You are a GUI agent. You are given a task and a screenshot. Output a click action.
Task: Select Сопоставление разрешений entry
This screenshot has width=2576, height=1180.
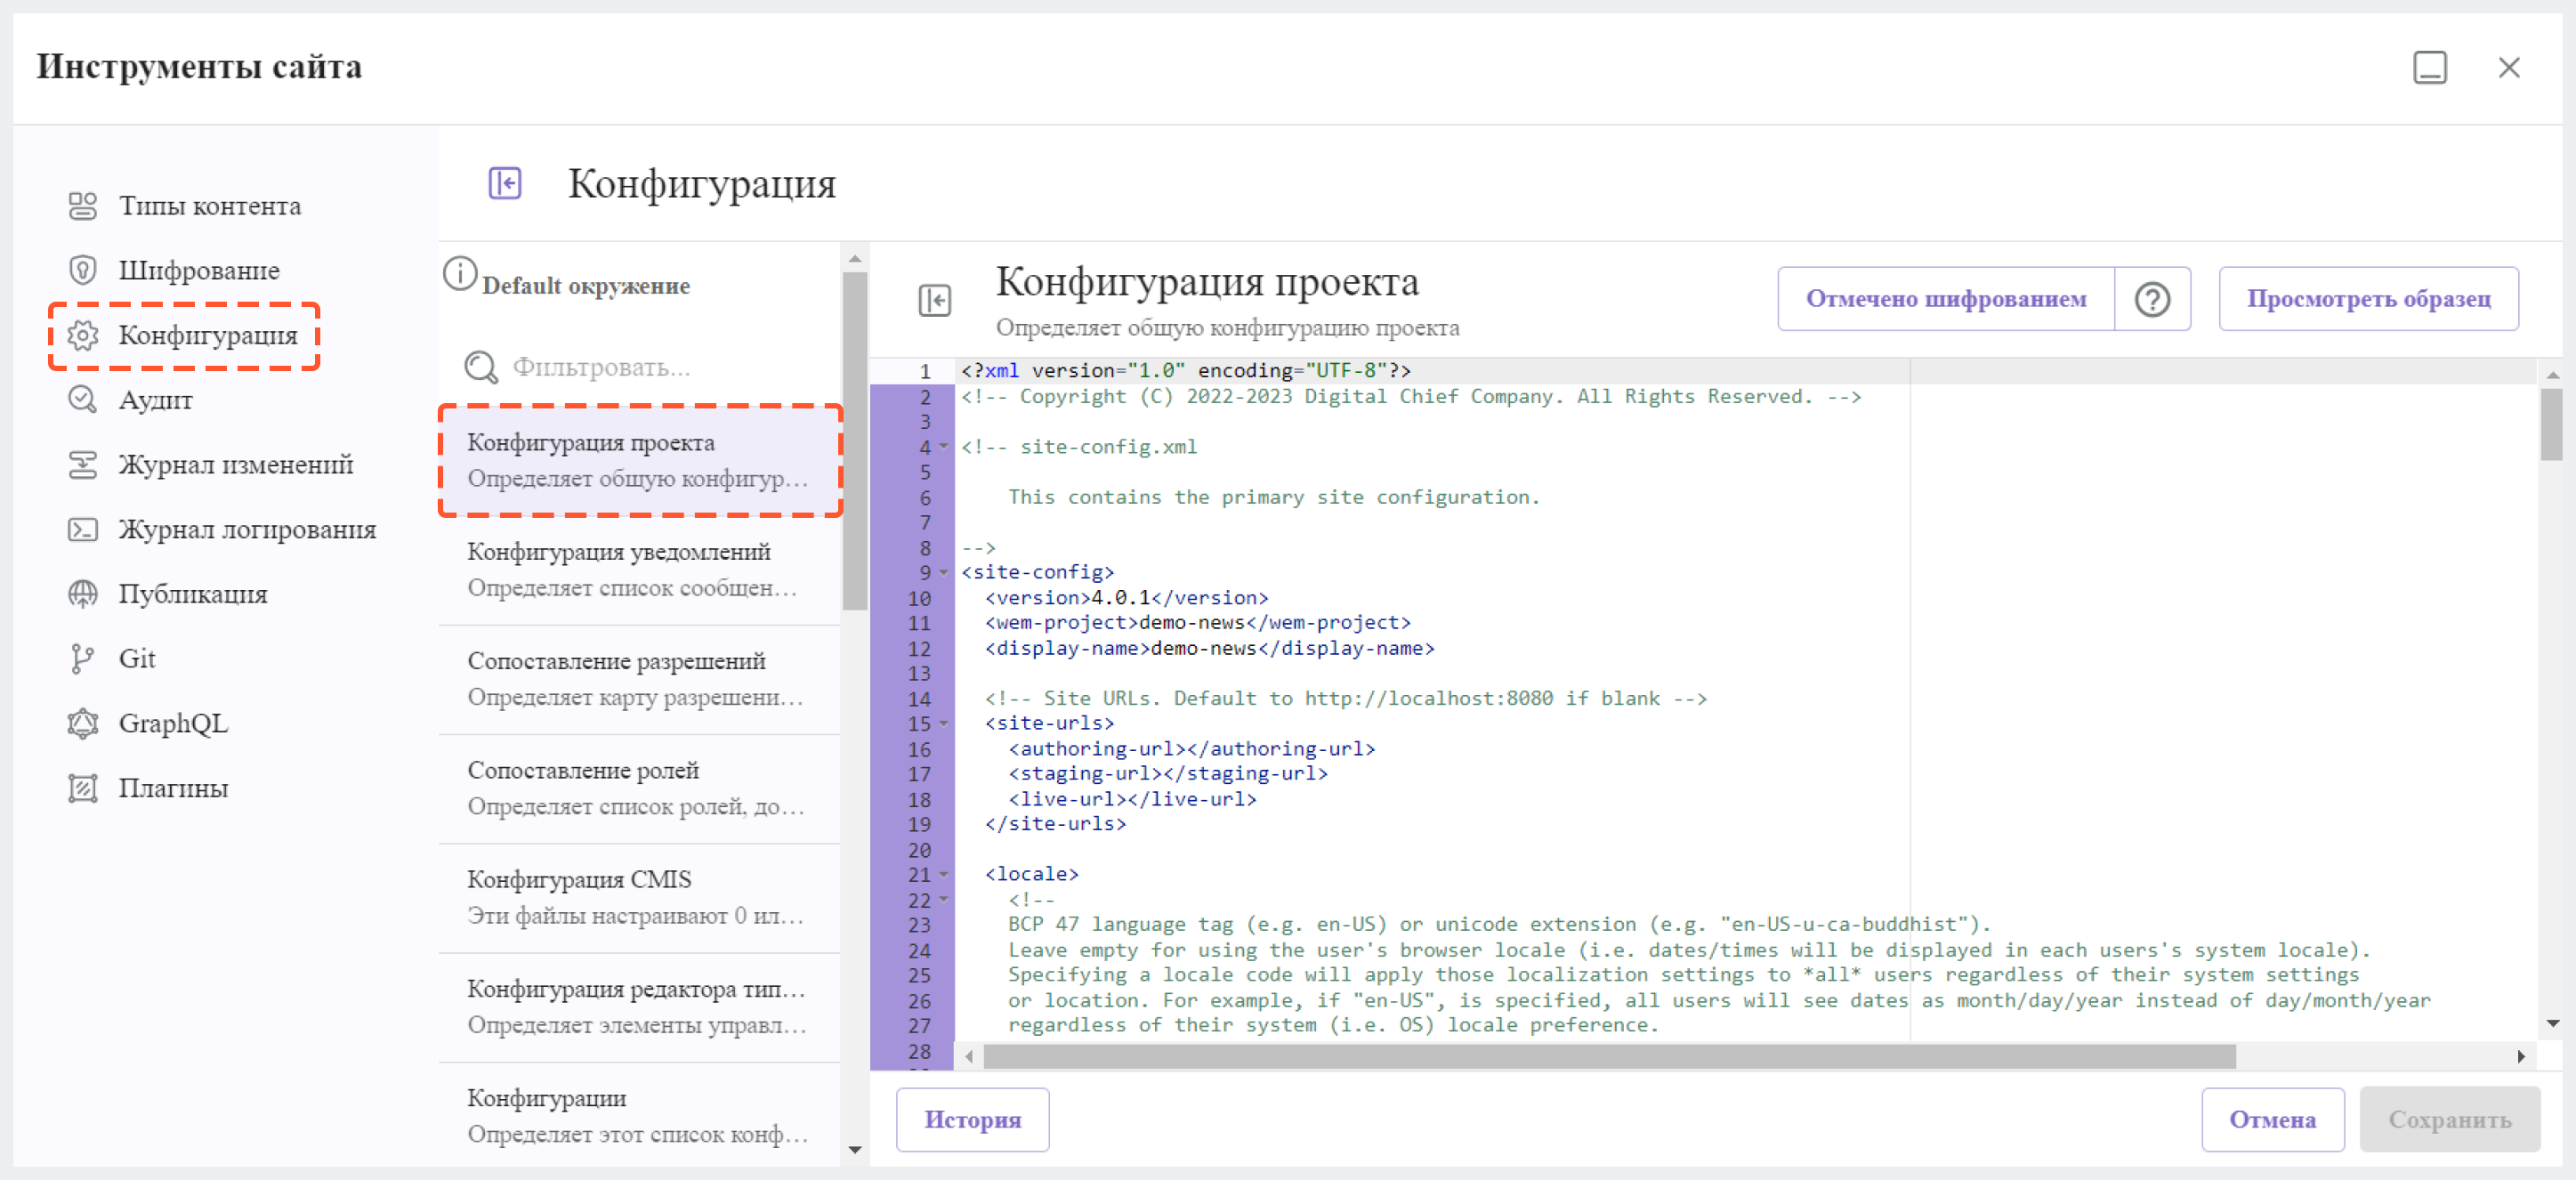640,680
